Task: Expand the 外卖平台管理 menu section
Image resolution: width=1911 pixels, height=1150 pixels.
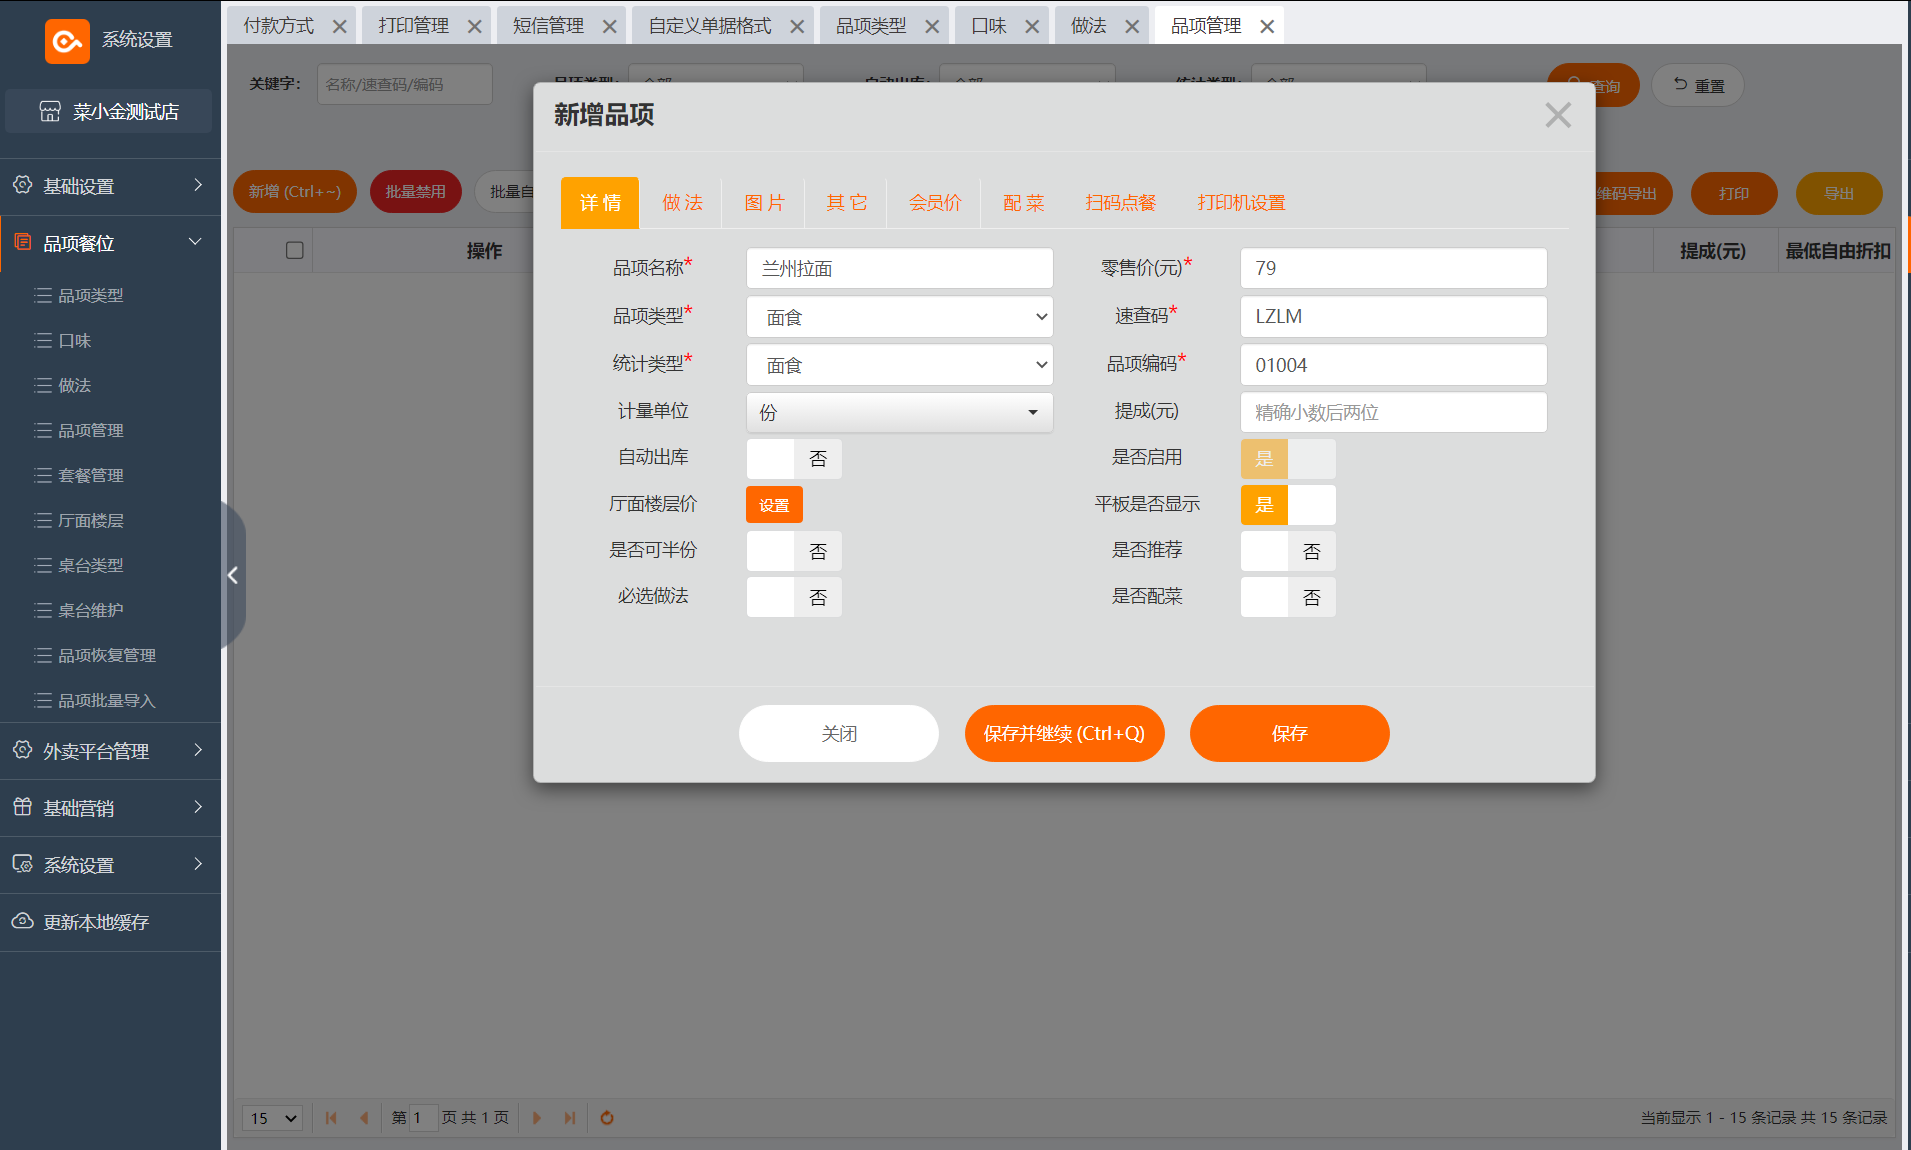Action: click(x=198, y=750)
